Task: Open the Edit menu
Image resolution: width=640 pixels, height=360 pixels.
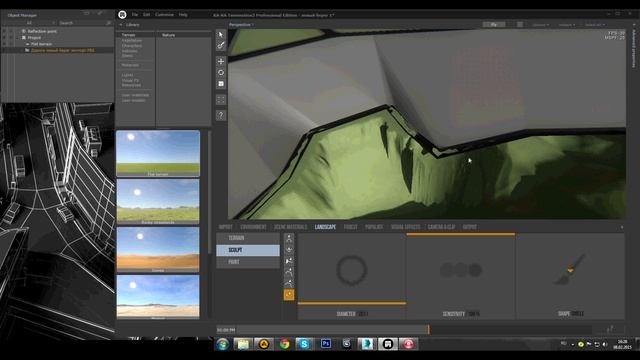Action: [147, 15]
